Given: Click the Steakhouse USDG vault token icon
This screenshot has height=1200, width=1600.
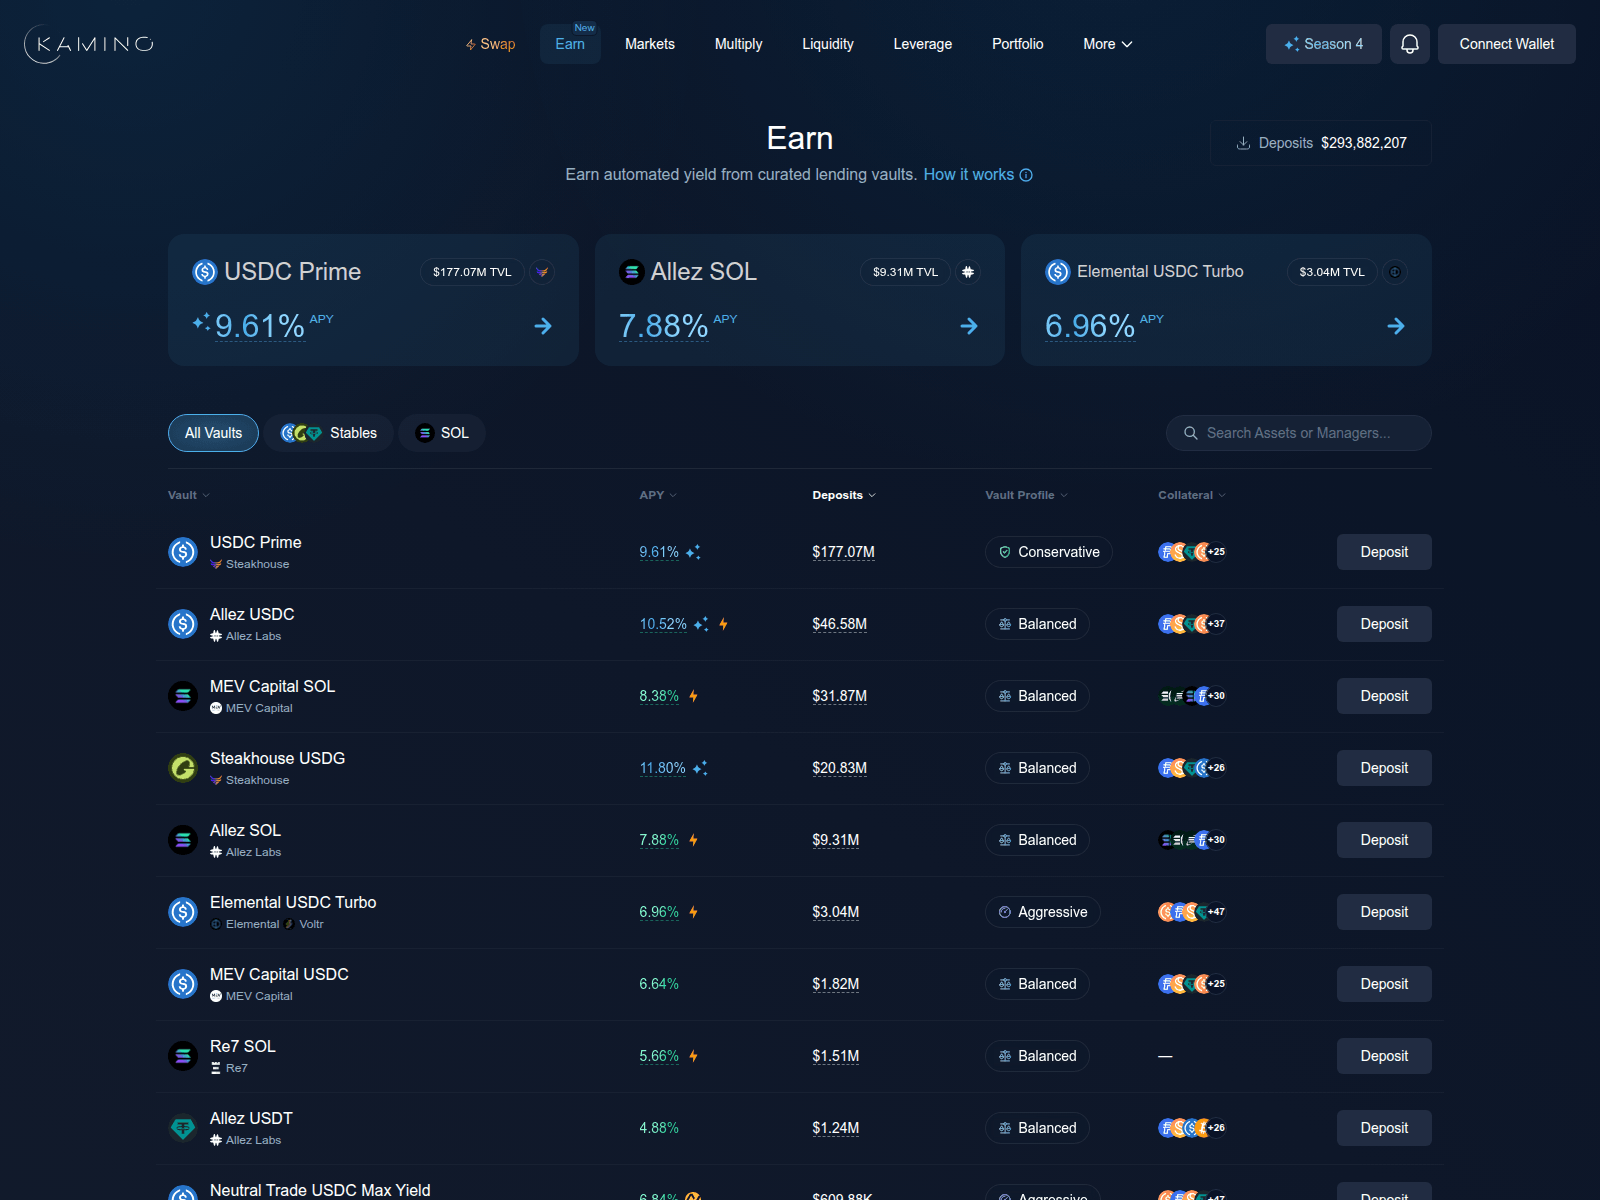Looking at the screenshot, I should point(183,768).
